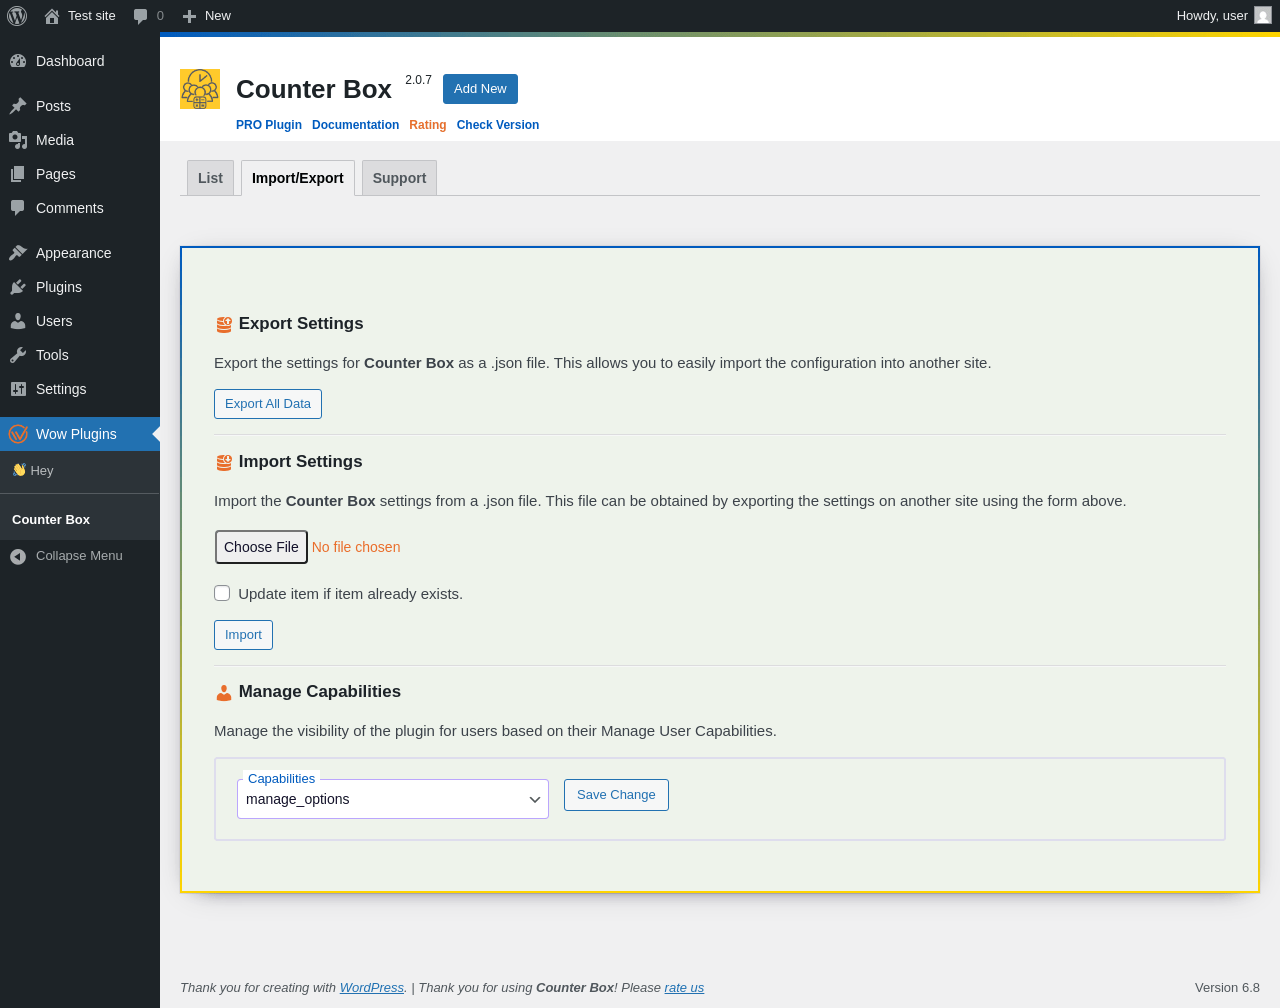This screenshot has height=1008, width=1280.
Task: Open the Tools menu
Action: coord(80,355)
